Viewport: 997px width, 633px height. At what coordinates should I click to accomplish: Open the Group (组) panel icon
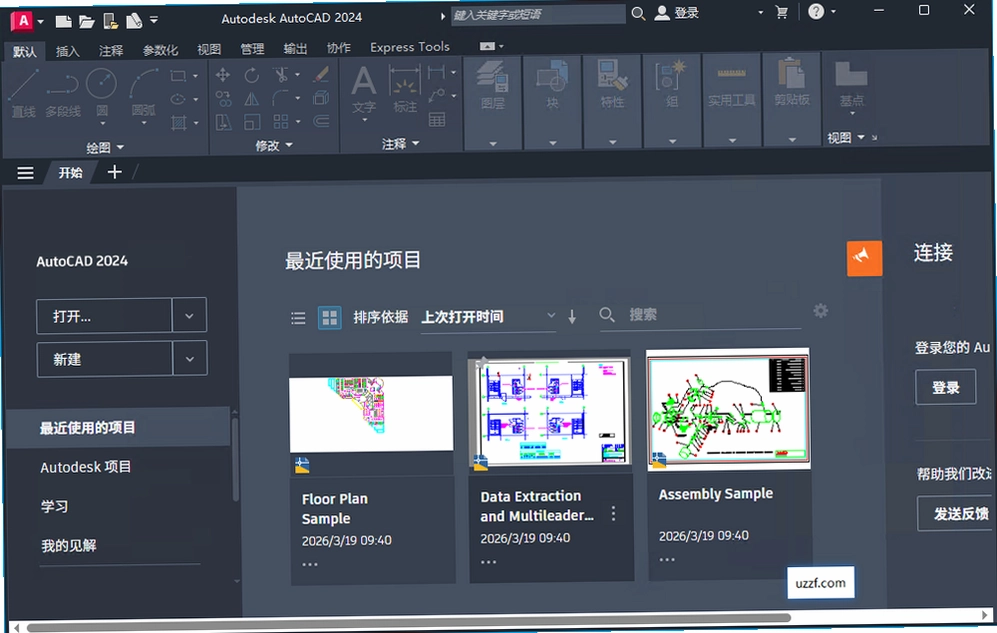coord(671,84)
